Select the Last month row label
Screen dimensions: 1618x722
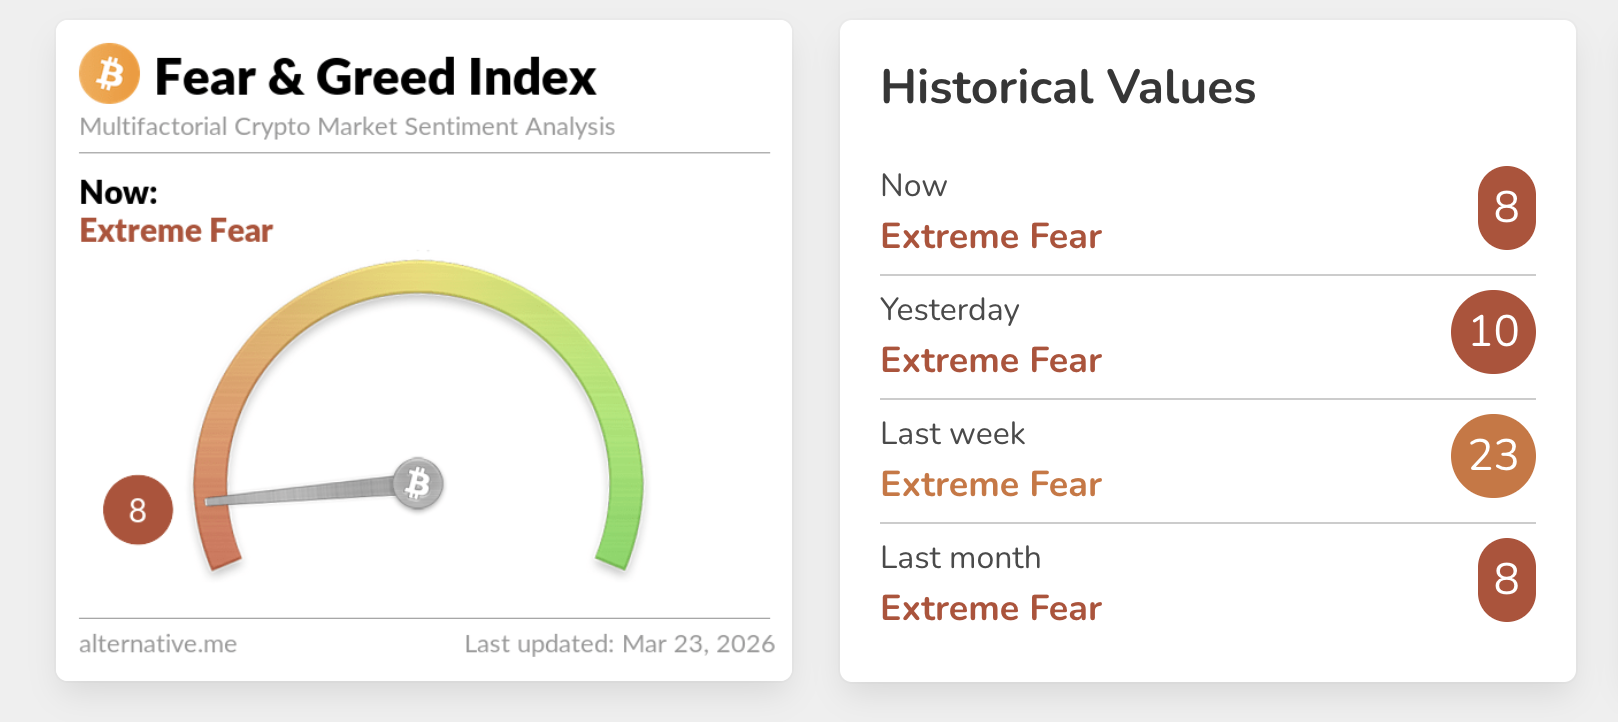pyautogui.click(x=961, y=557)
